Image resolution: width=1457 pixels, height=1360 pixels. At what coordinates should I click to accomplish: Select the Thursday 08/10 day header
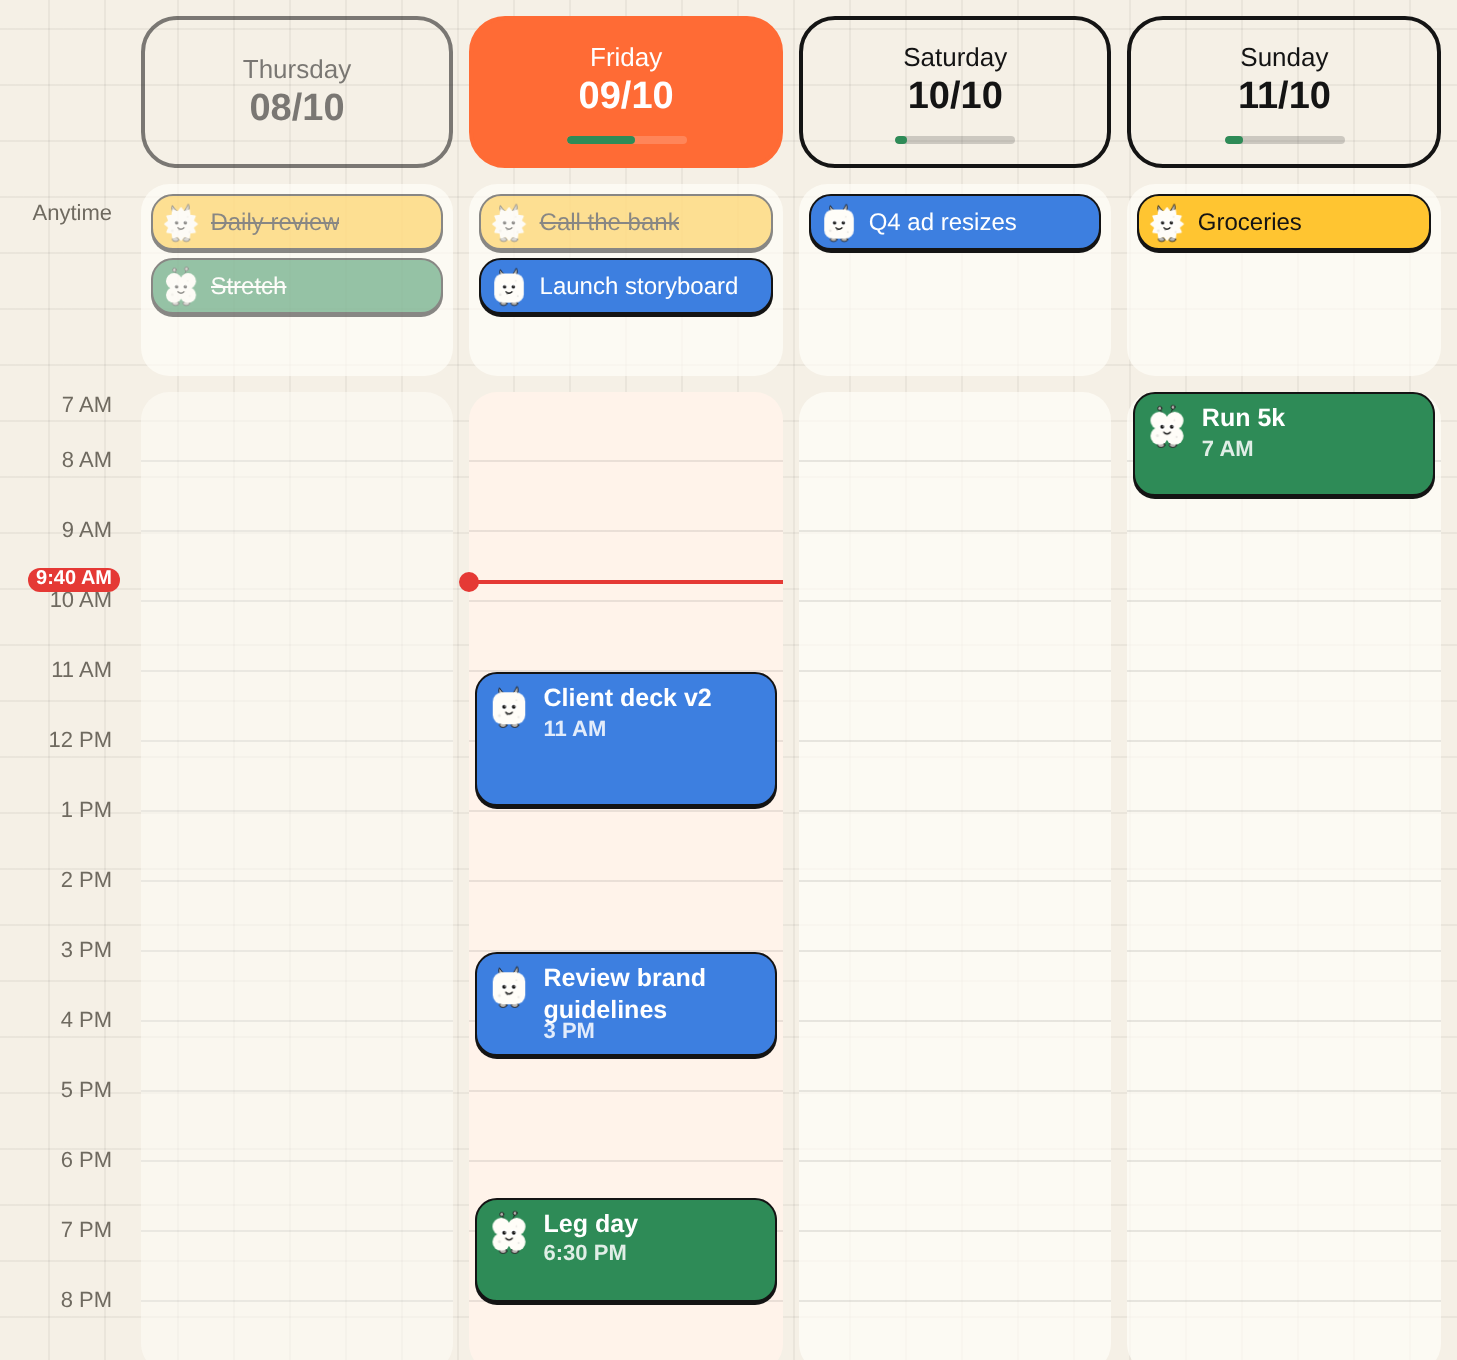[297, 92]
